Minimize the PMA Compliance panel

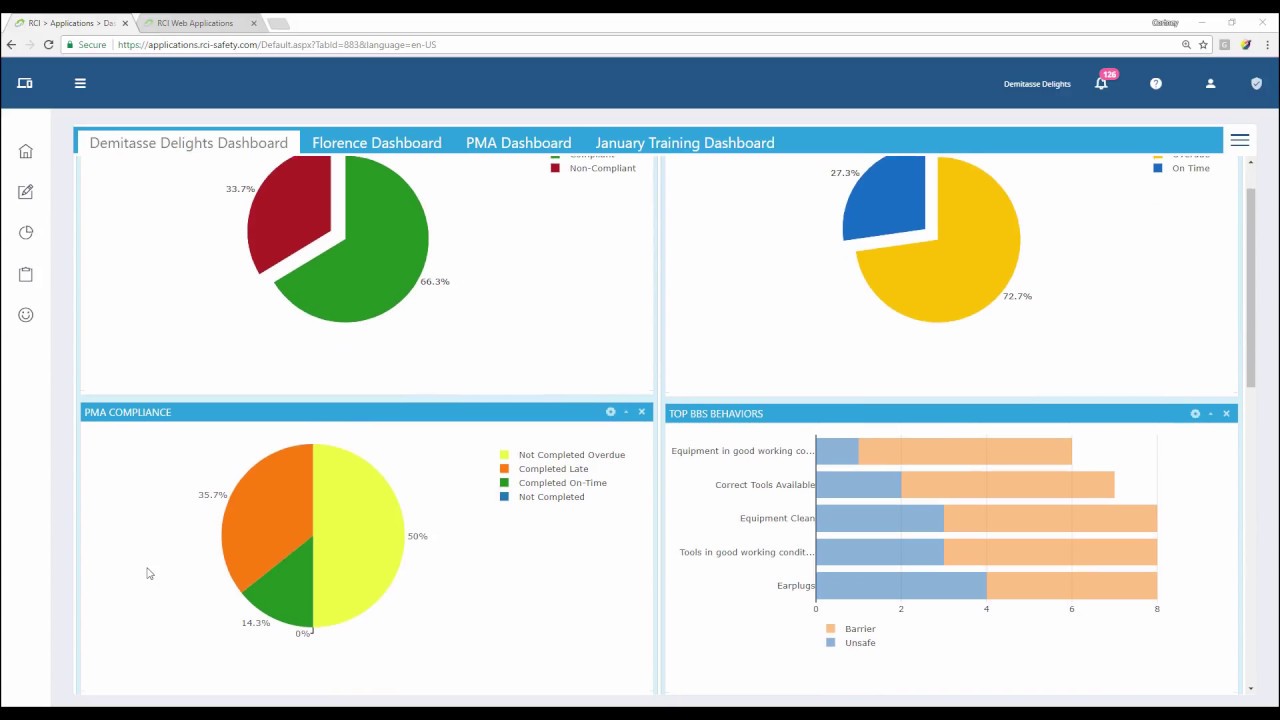click(x=626, y=412)
